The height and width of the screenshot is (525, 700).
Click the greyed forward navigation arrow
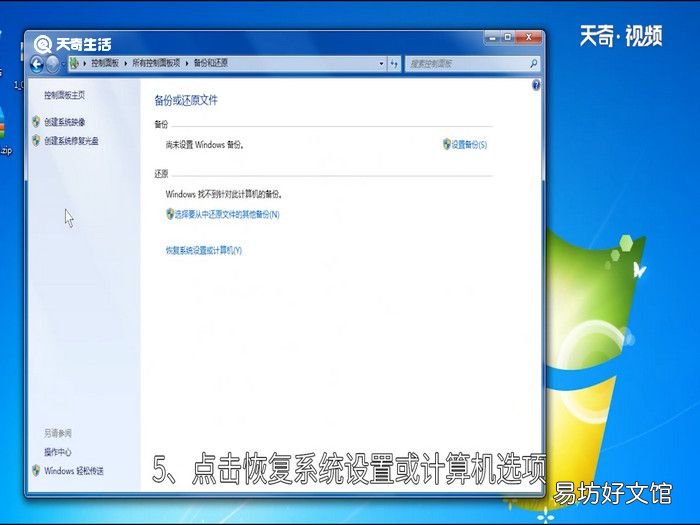53,64
